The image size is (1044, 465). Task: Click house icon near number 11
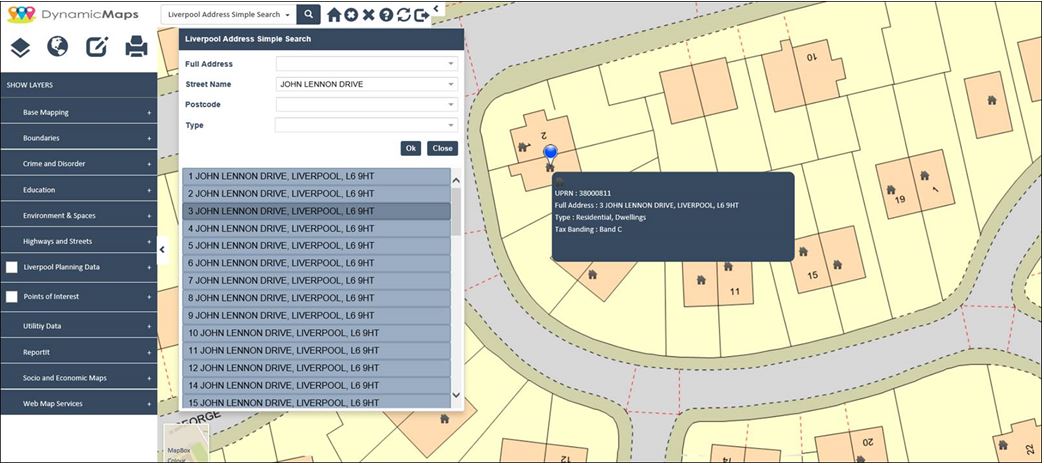(x=728, y=266)
